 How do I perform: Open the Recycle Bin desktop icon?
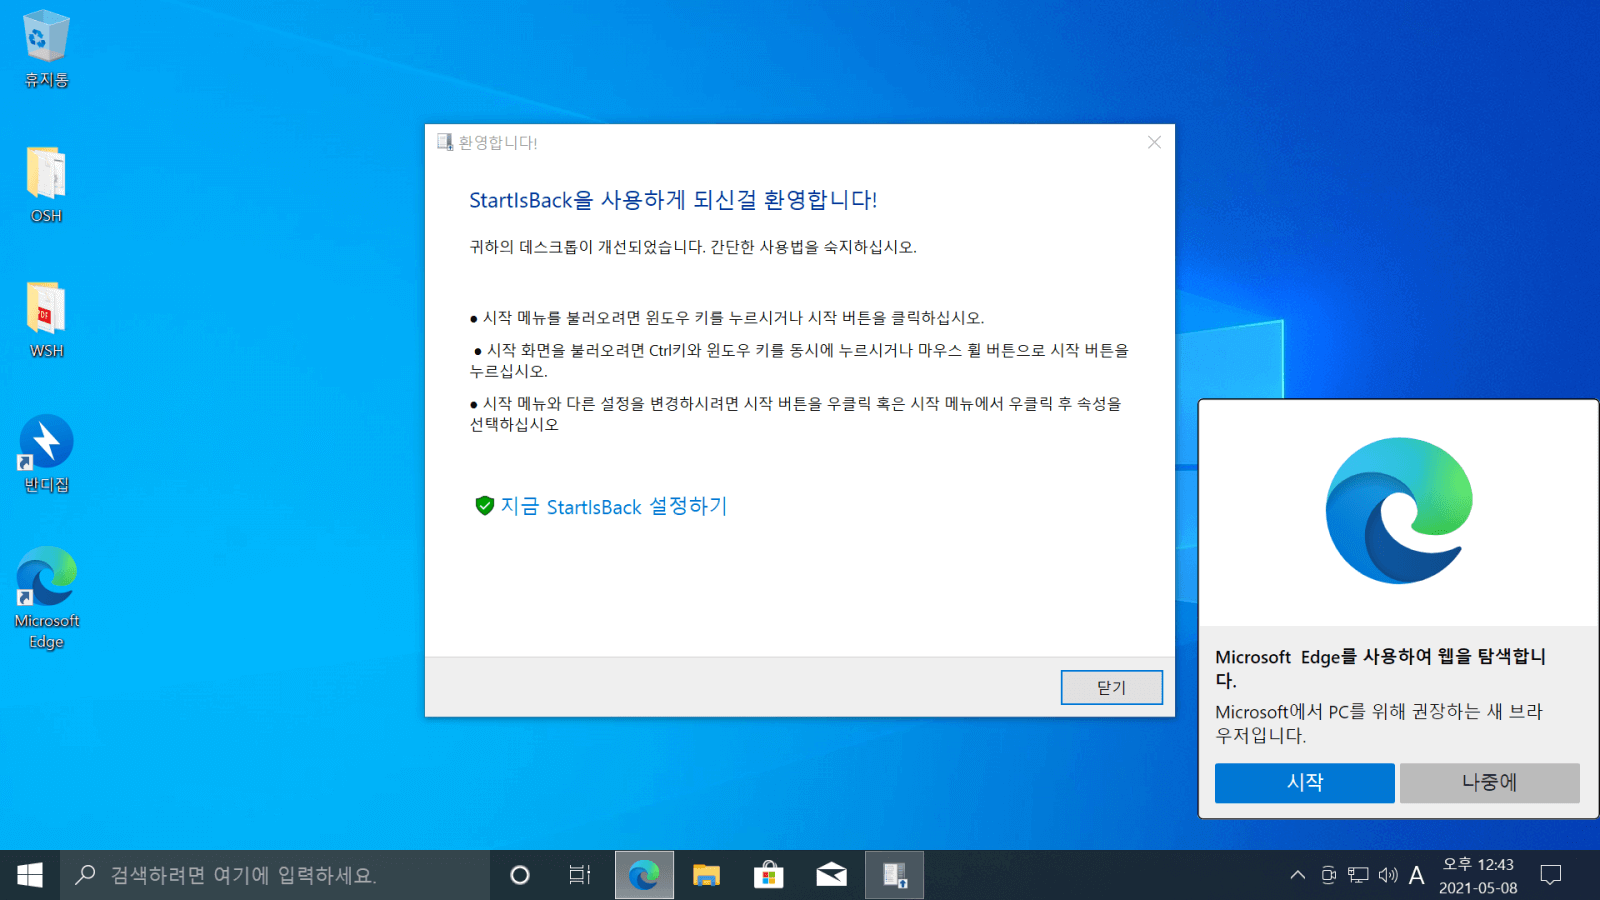tap(46, 48)
